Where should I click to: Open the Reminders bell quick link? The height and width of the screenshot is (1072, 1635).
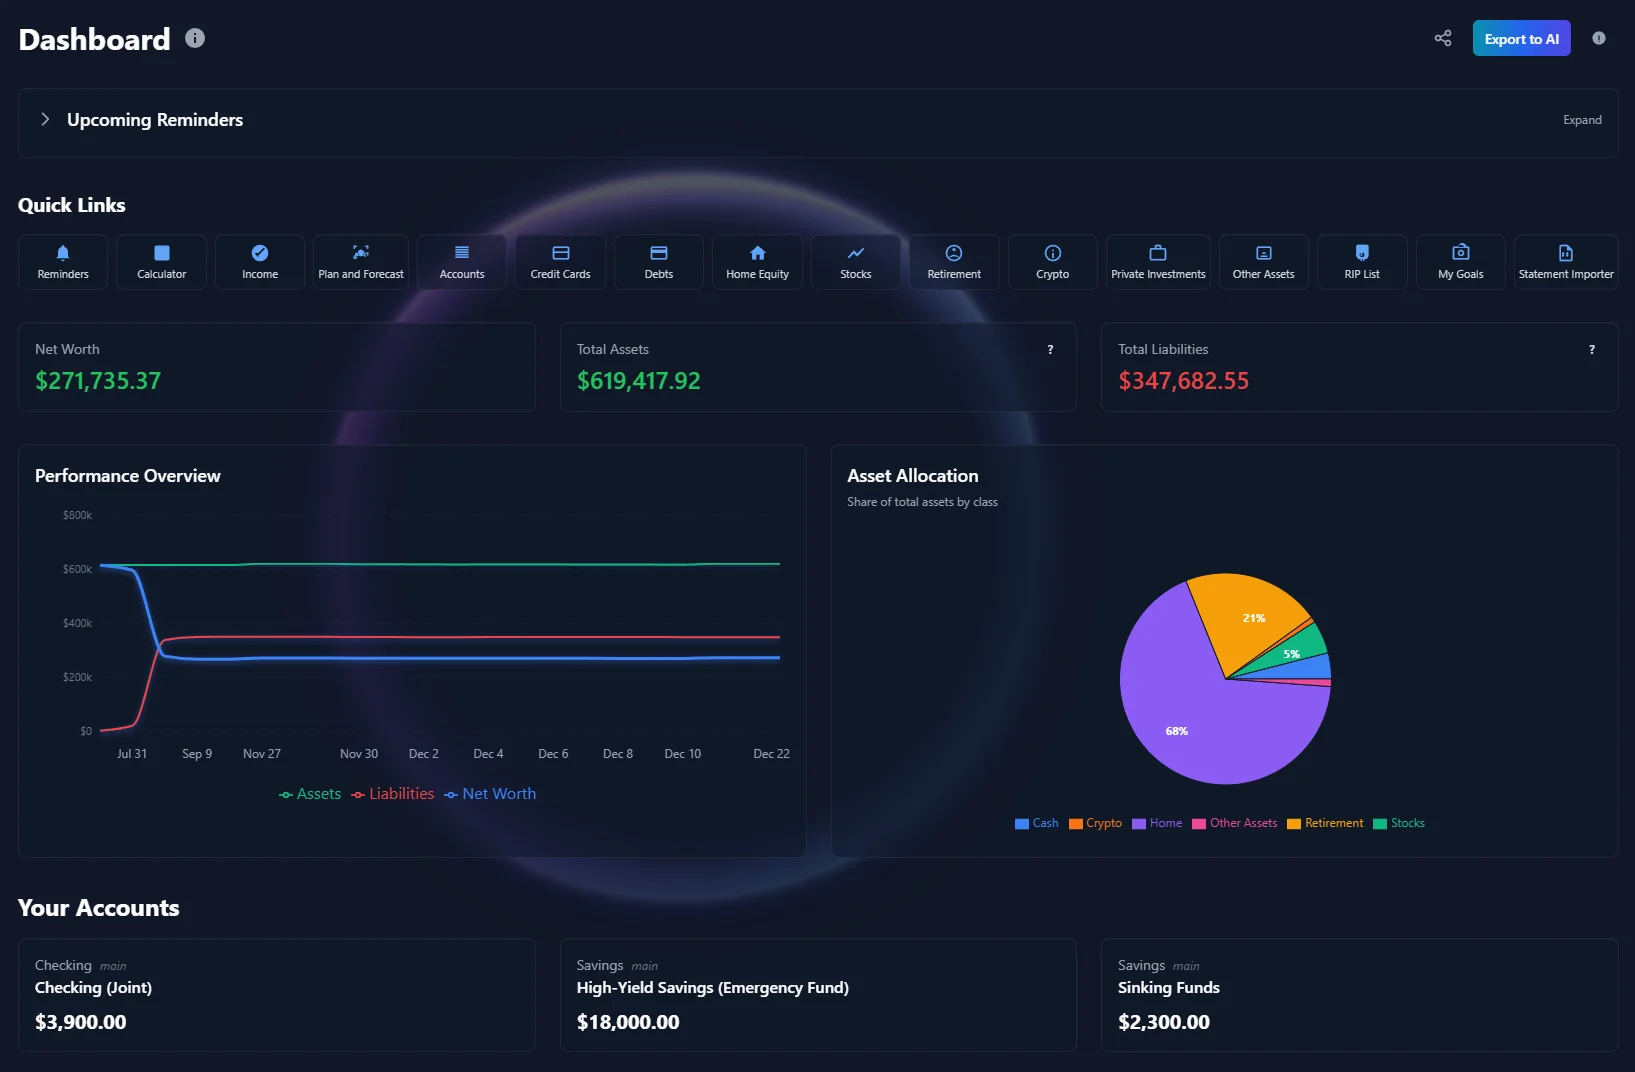(x=63, y=262)
